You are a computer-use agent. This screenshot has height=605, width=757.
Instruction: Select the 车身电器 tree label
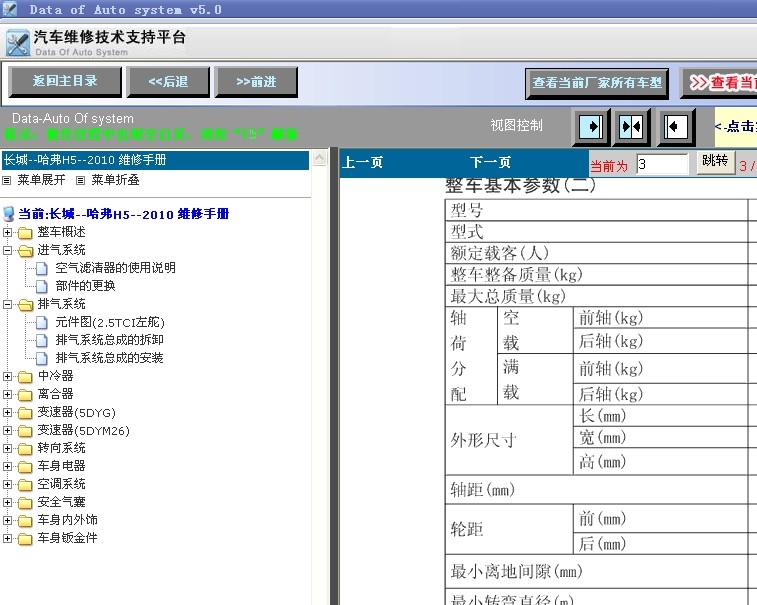(x=61, y=466)
